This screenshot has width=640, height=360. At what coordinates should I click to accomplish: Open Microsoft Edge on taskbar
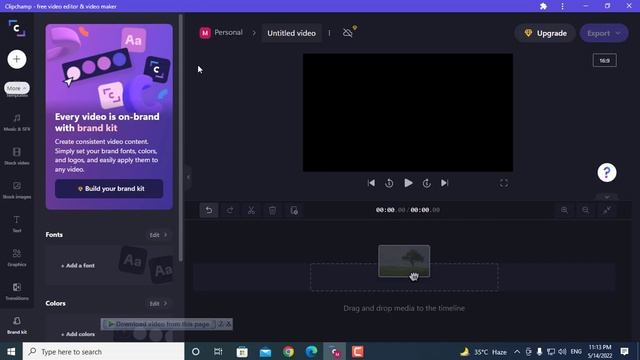311,351
